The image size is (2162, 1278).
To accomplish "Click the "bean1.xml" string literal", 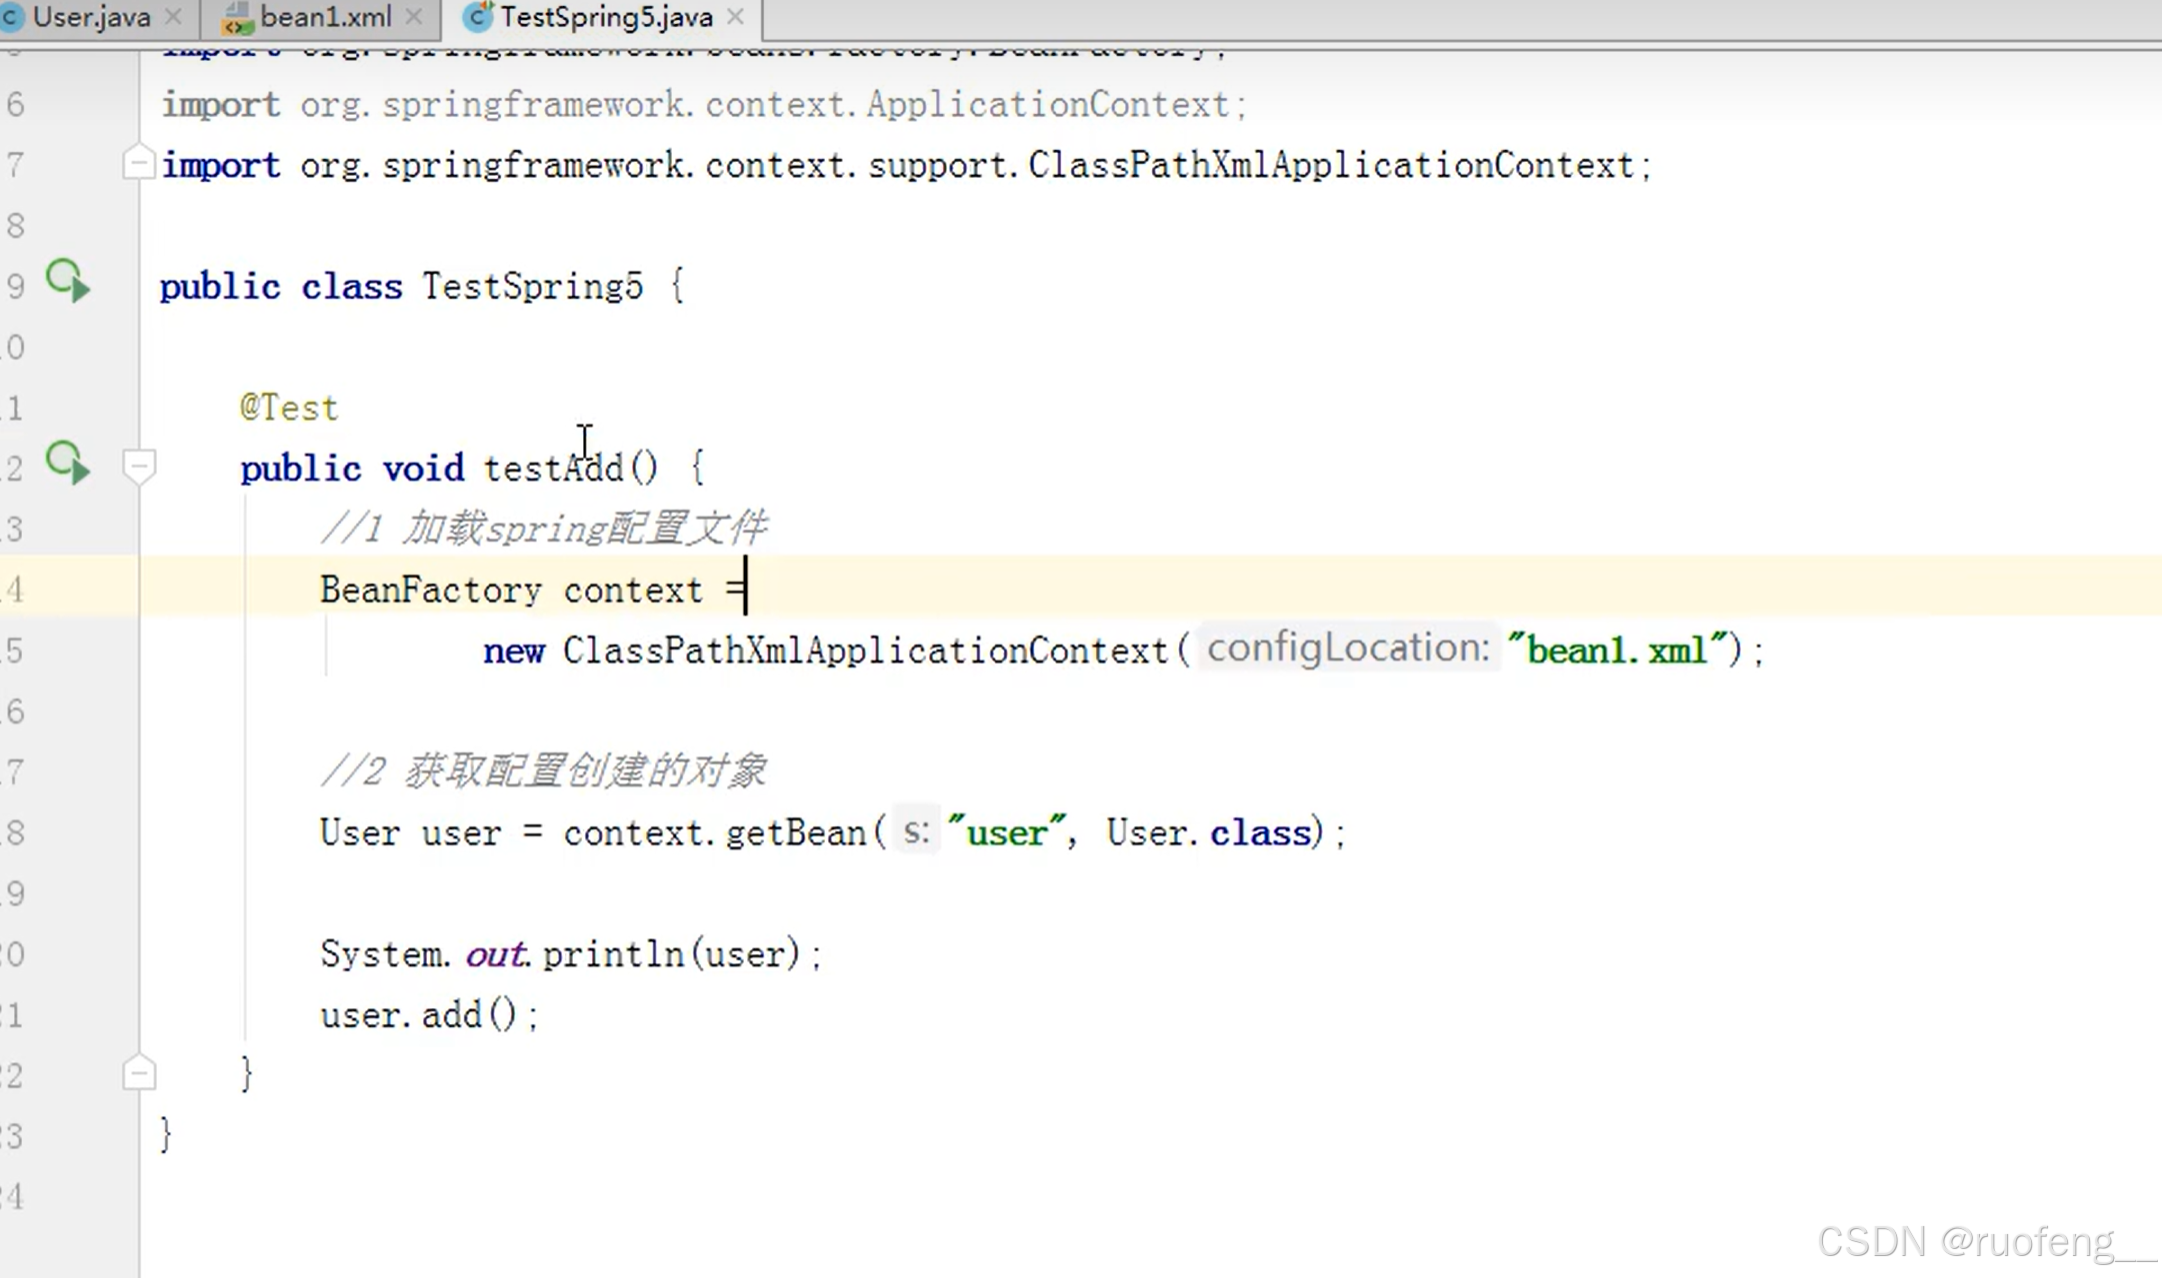I will click(x=1617, y=651).
